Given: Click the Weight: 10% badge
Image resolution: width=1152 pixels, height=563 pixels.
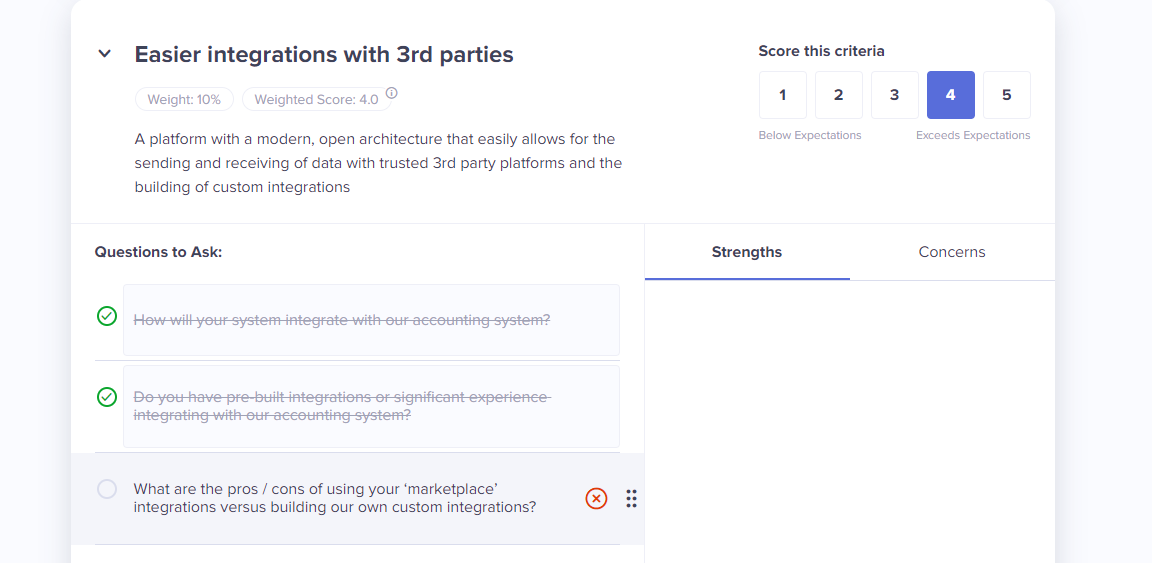Looking at the screenshot, I should (x=184, y=99).
